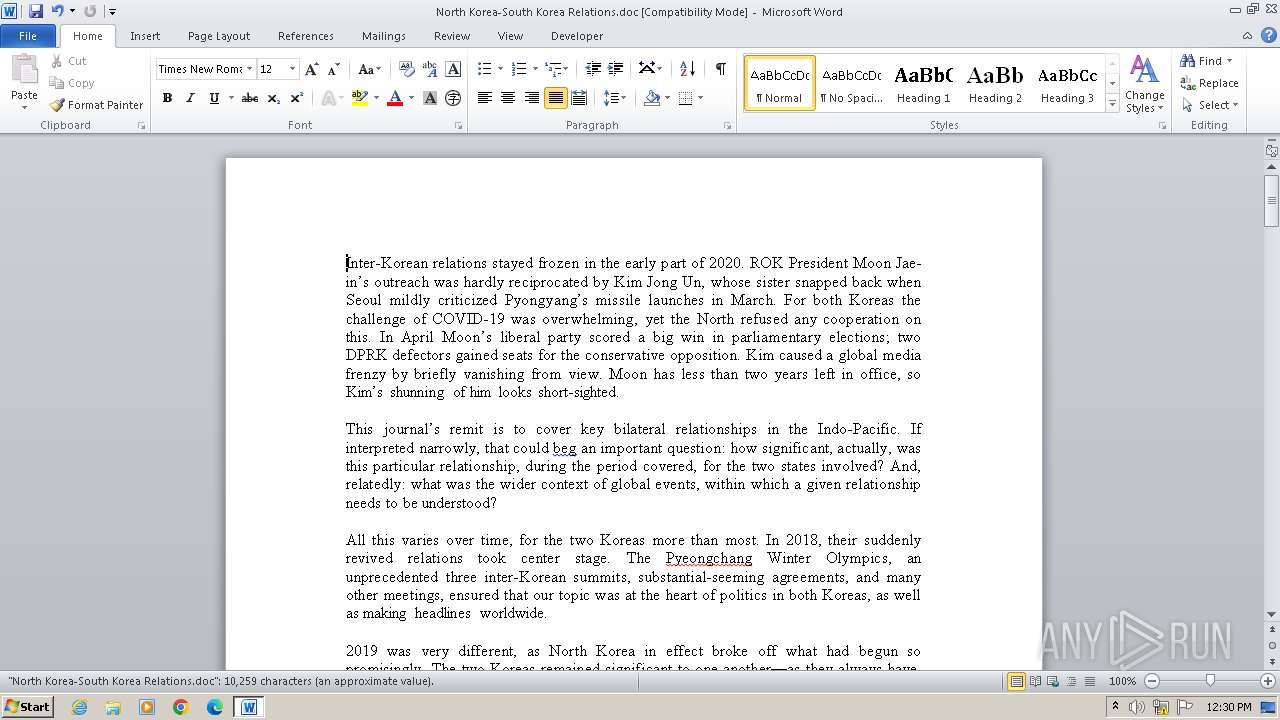The image size is (1280, 720).
Task: Toggle italic formatting
Action: point(190,98)
